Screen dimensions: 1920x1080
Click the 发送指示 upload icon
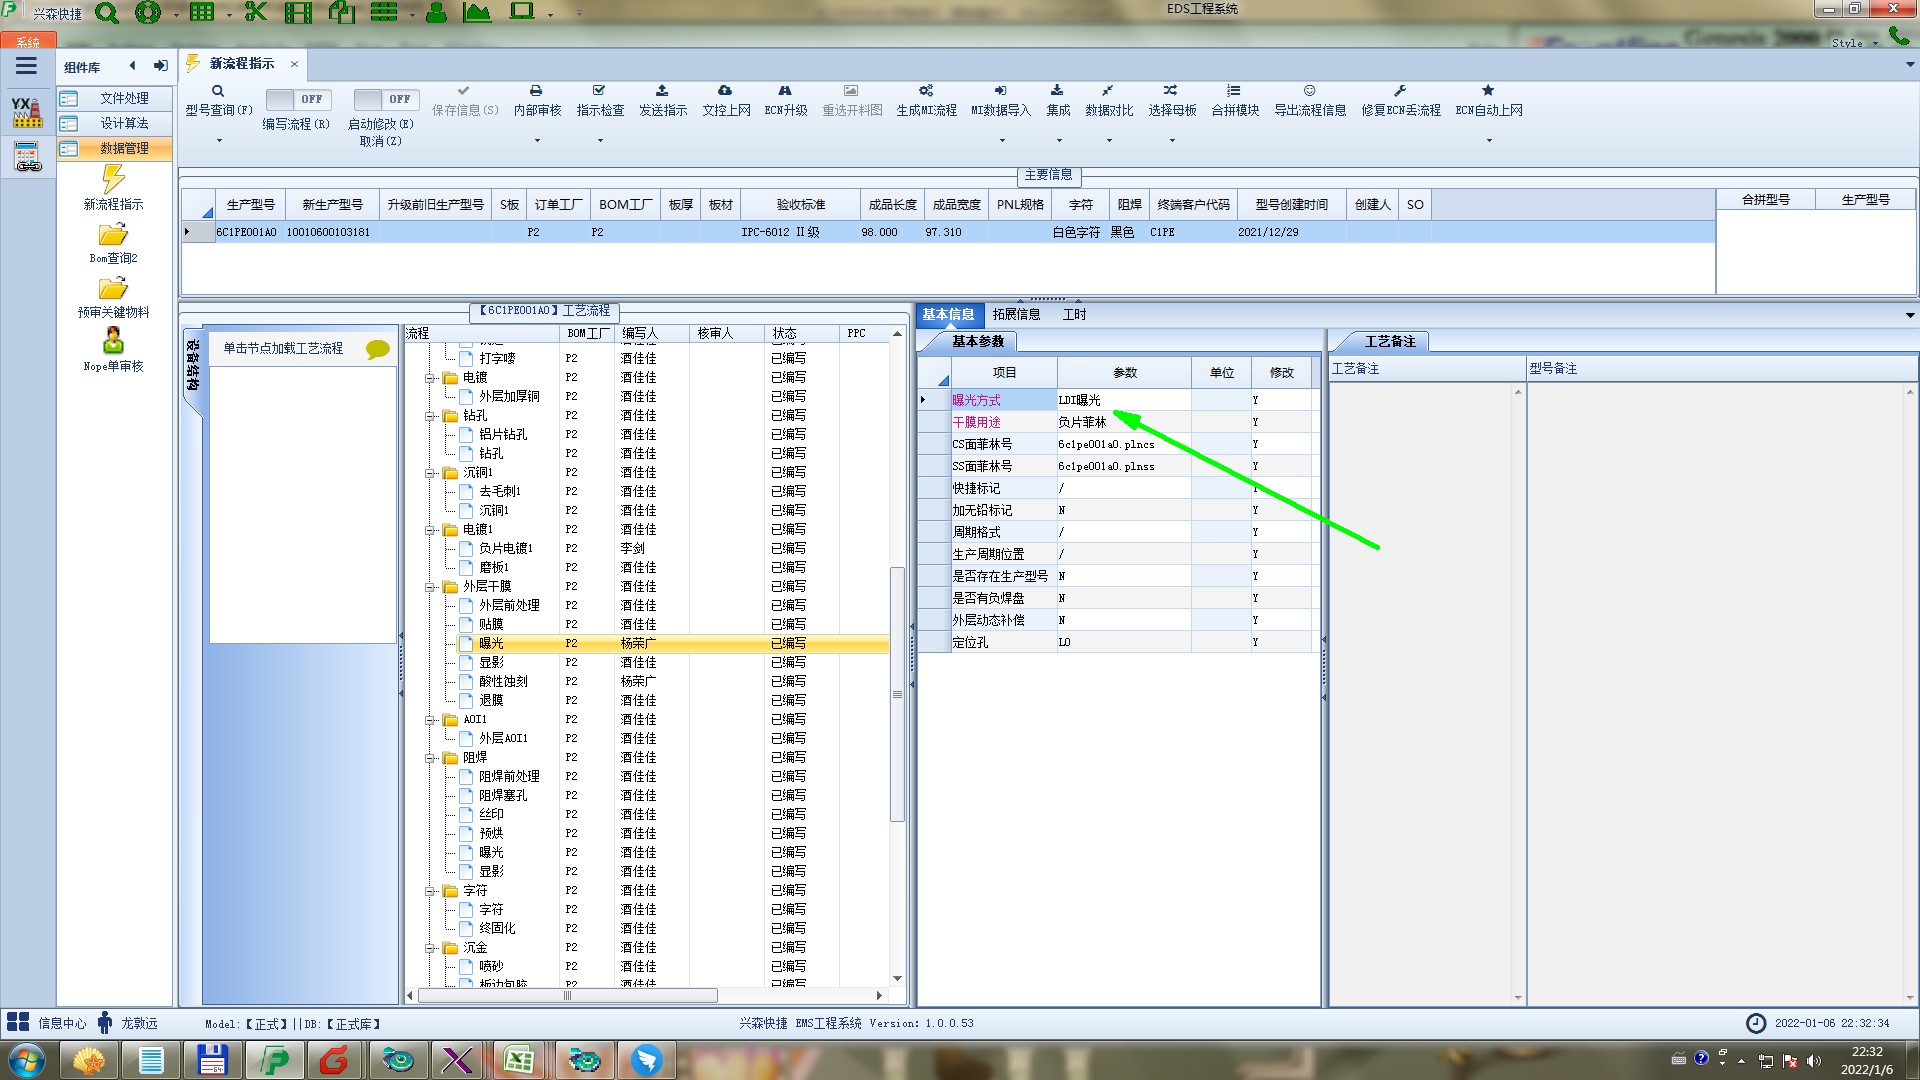(662, 91)
